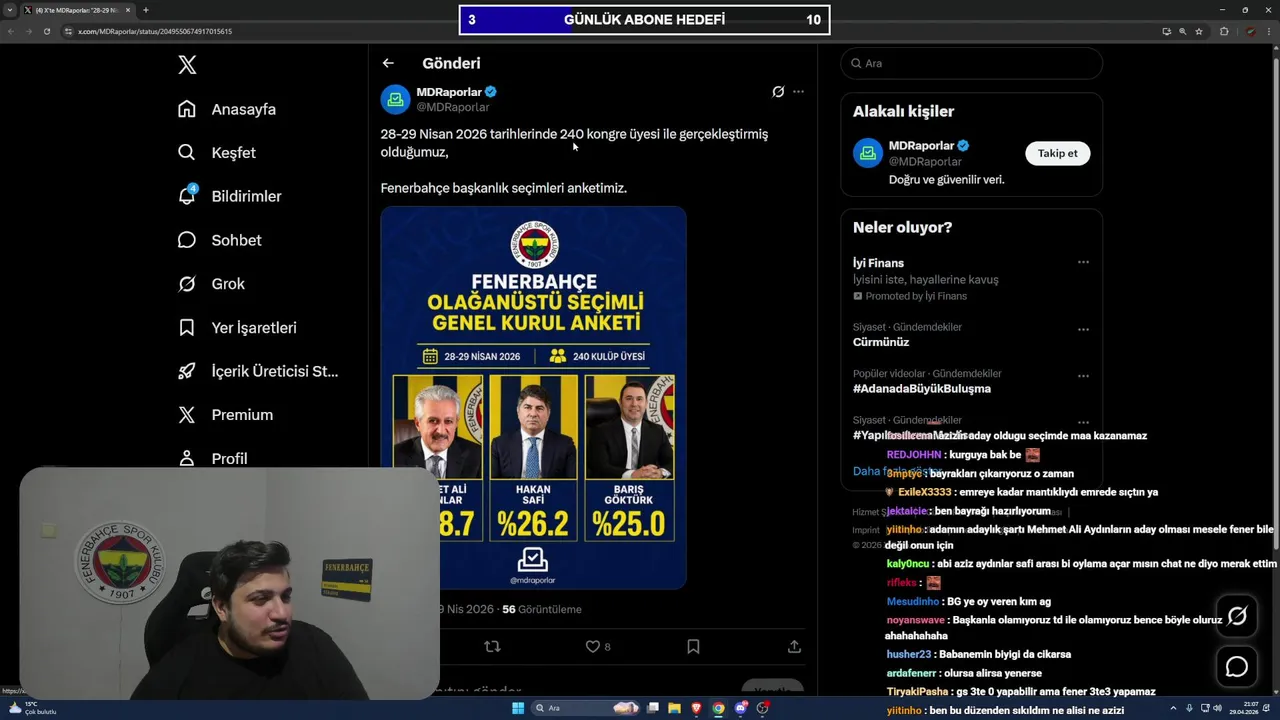Click the Ara search field on X
The image size is (1280, 720).
(x=971, y=63)
